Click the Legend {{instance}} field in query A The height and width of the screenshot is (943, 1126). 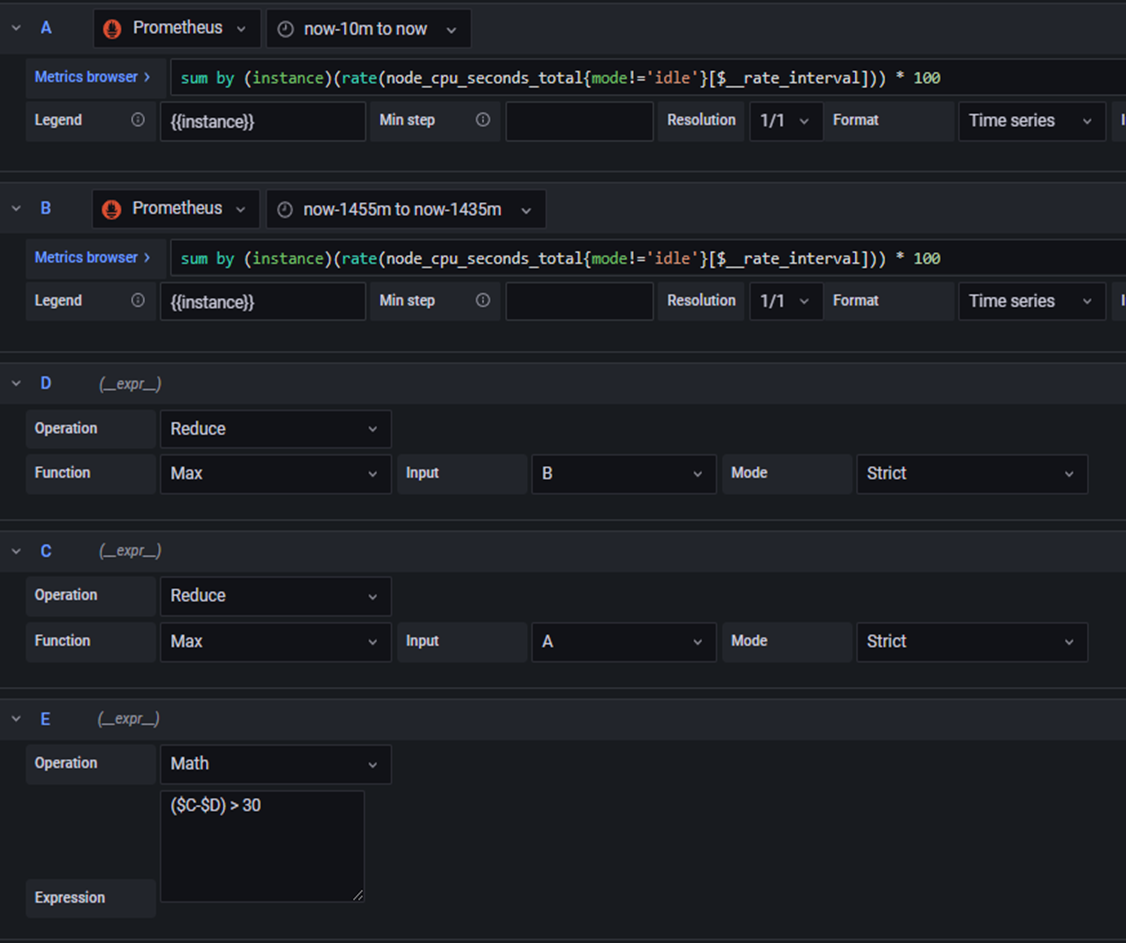click(263, 121)
